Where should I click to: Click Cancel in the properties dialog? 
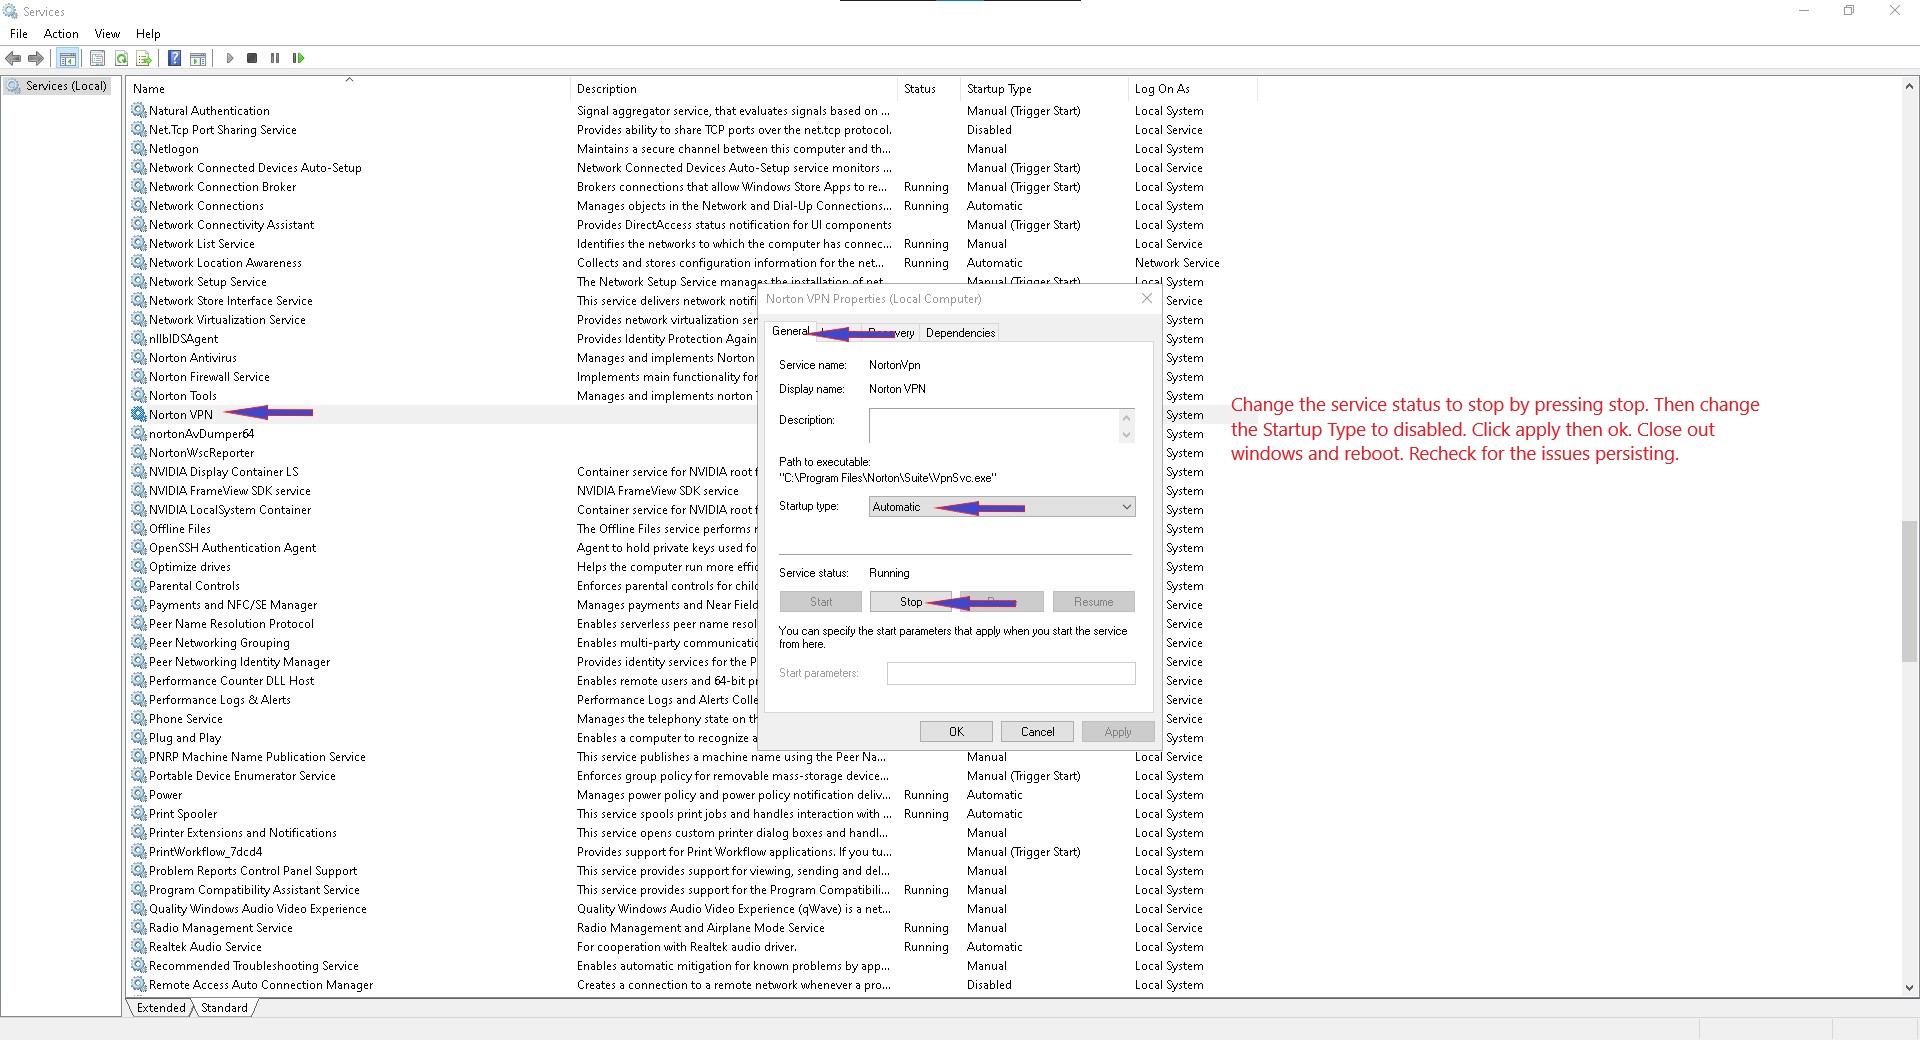click(1037, 732)
